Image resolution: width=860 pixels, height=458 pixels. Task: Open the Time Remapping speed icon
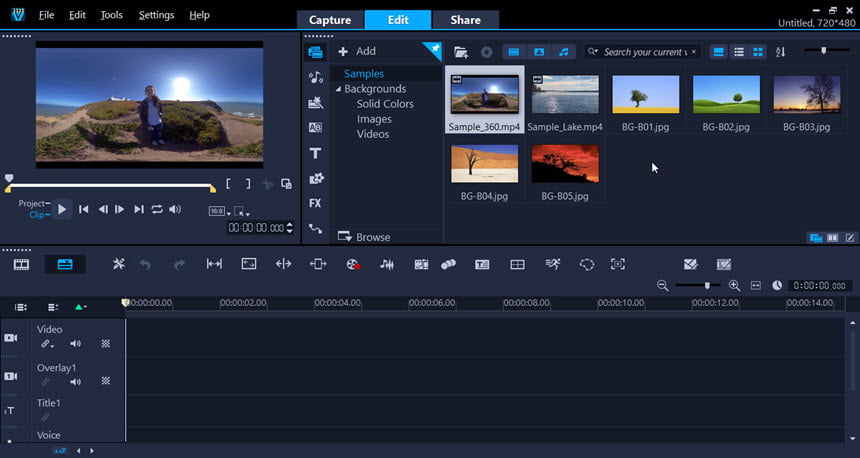(553, 264)
